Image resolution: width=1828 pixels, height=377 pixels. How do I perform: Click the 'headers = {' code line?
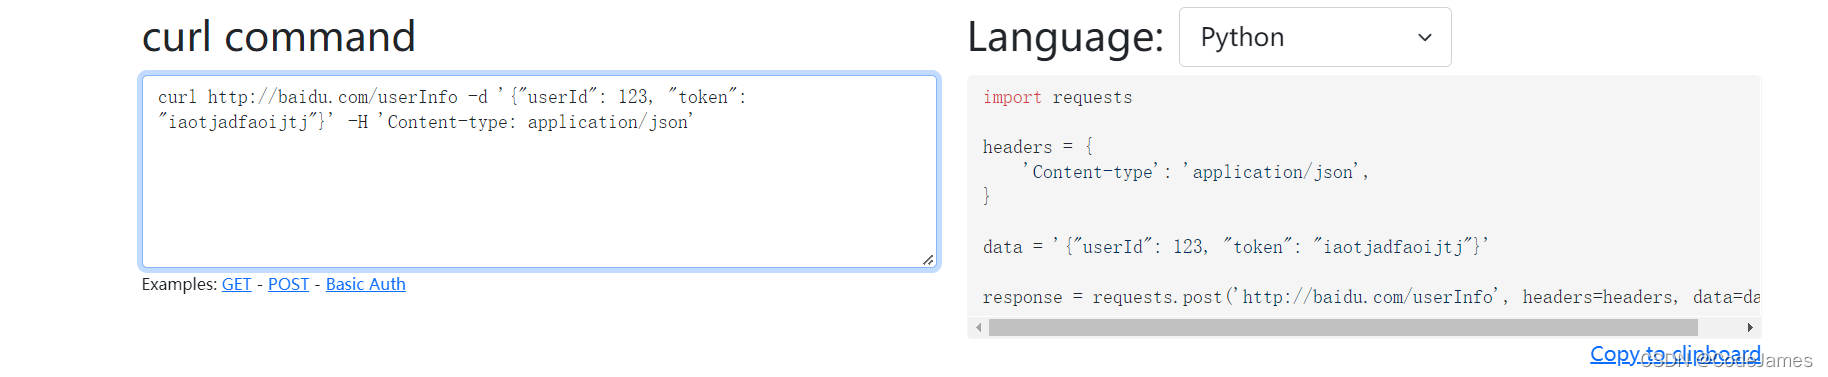1038,147
